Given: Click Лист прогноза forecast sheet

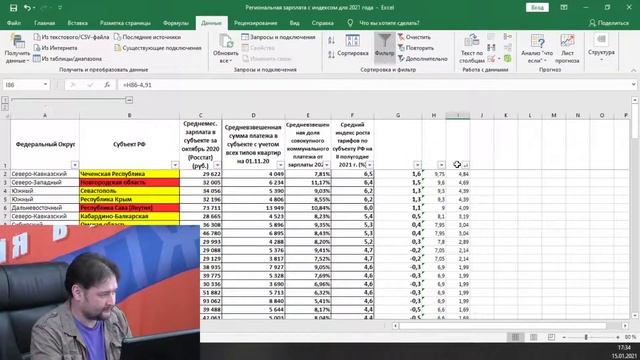Looking at the screenshot, I should point(567,49).
